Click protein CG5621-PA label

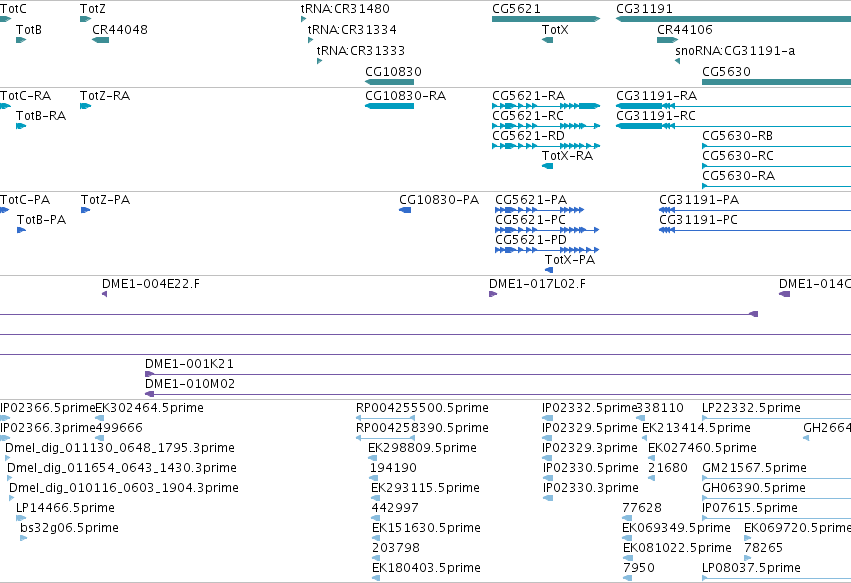531,200
